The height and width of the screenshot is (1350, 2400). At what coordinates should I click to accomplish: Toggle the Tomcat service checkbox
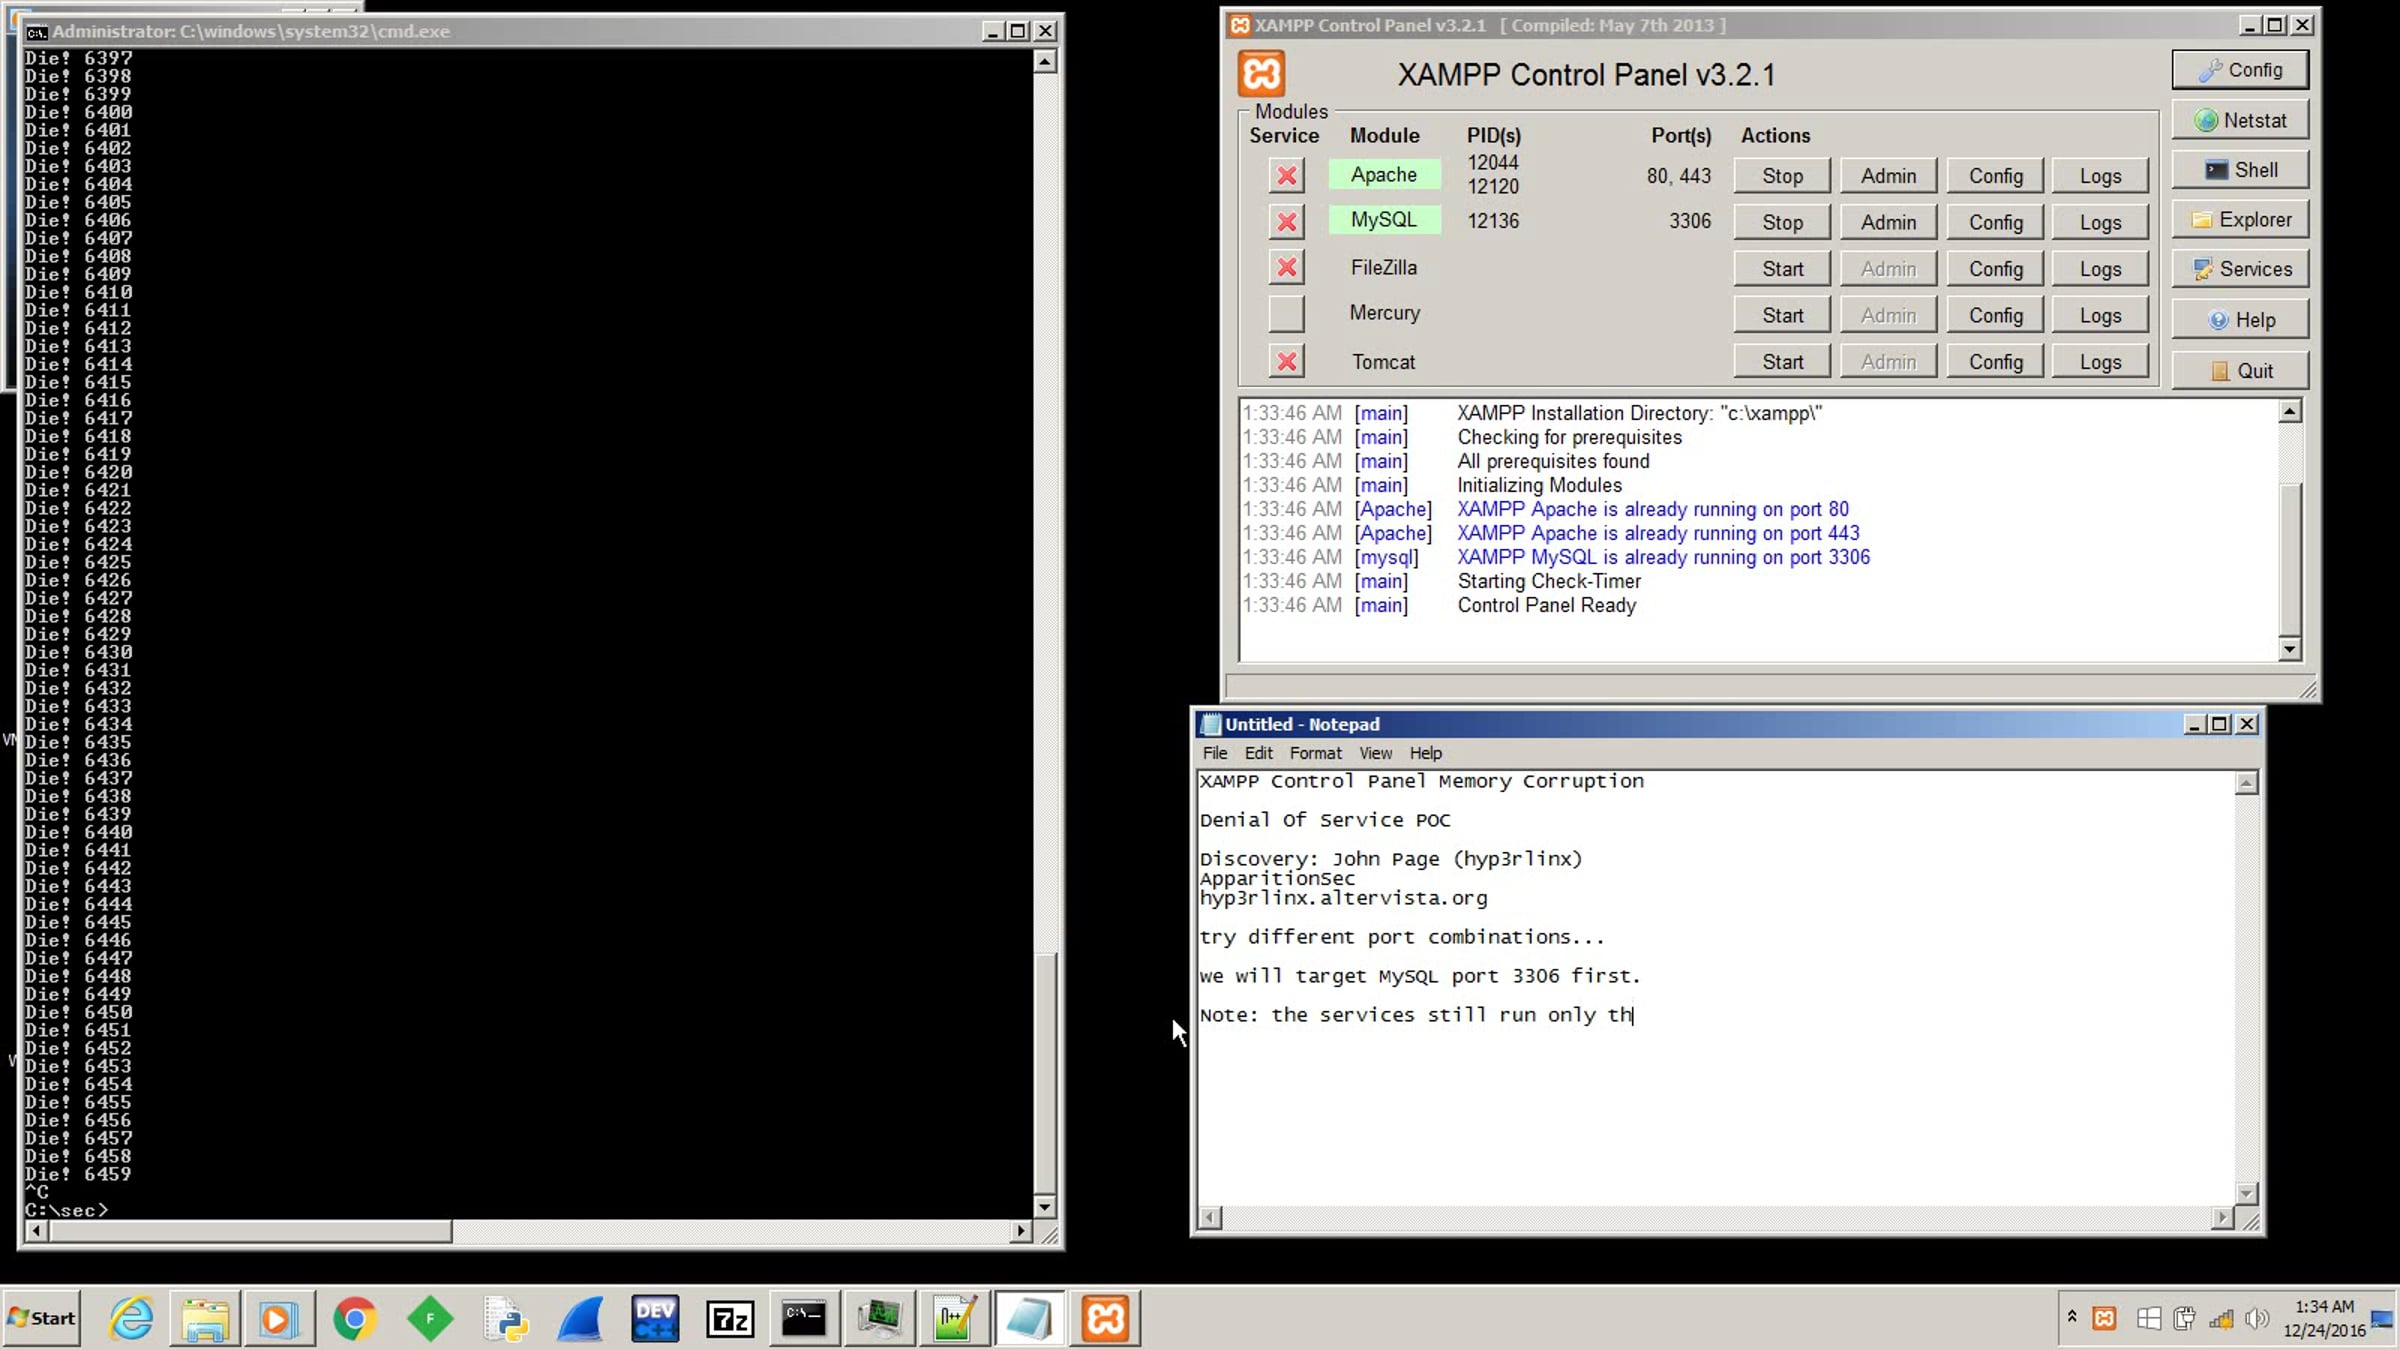pyautogui.click(x=1287, y=361)
